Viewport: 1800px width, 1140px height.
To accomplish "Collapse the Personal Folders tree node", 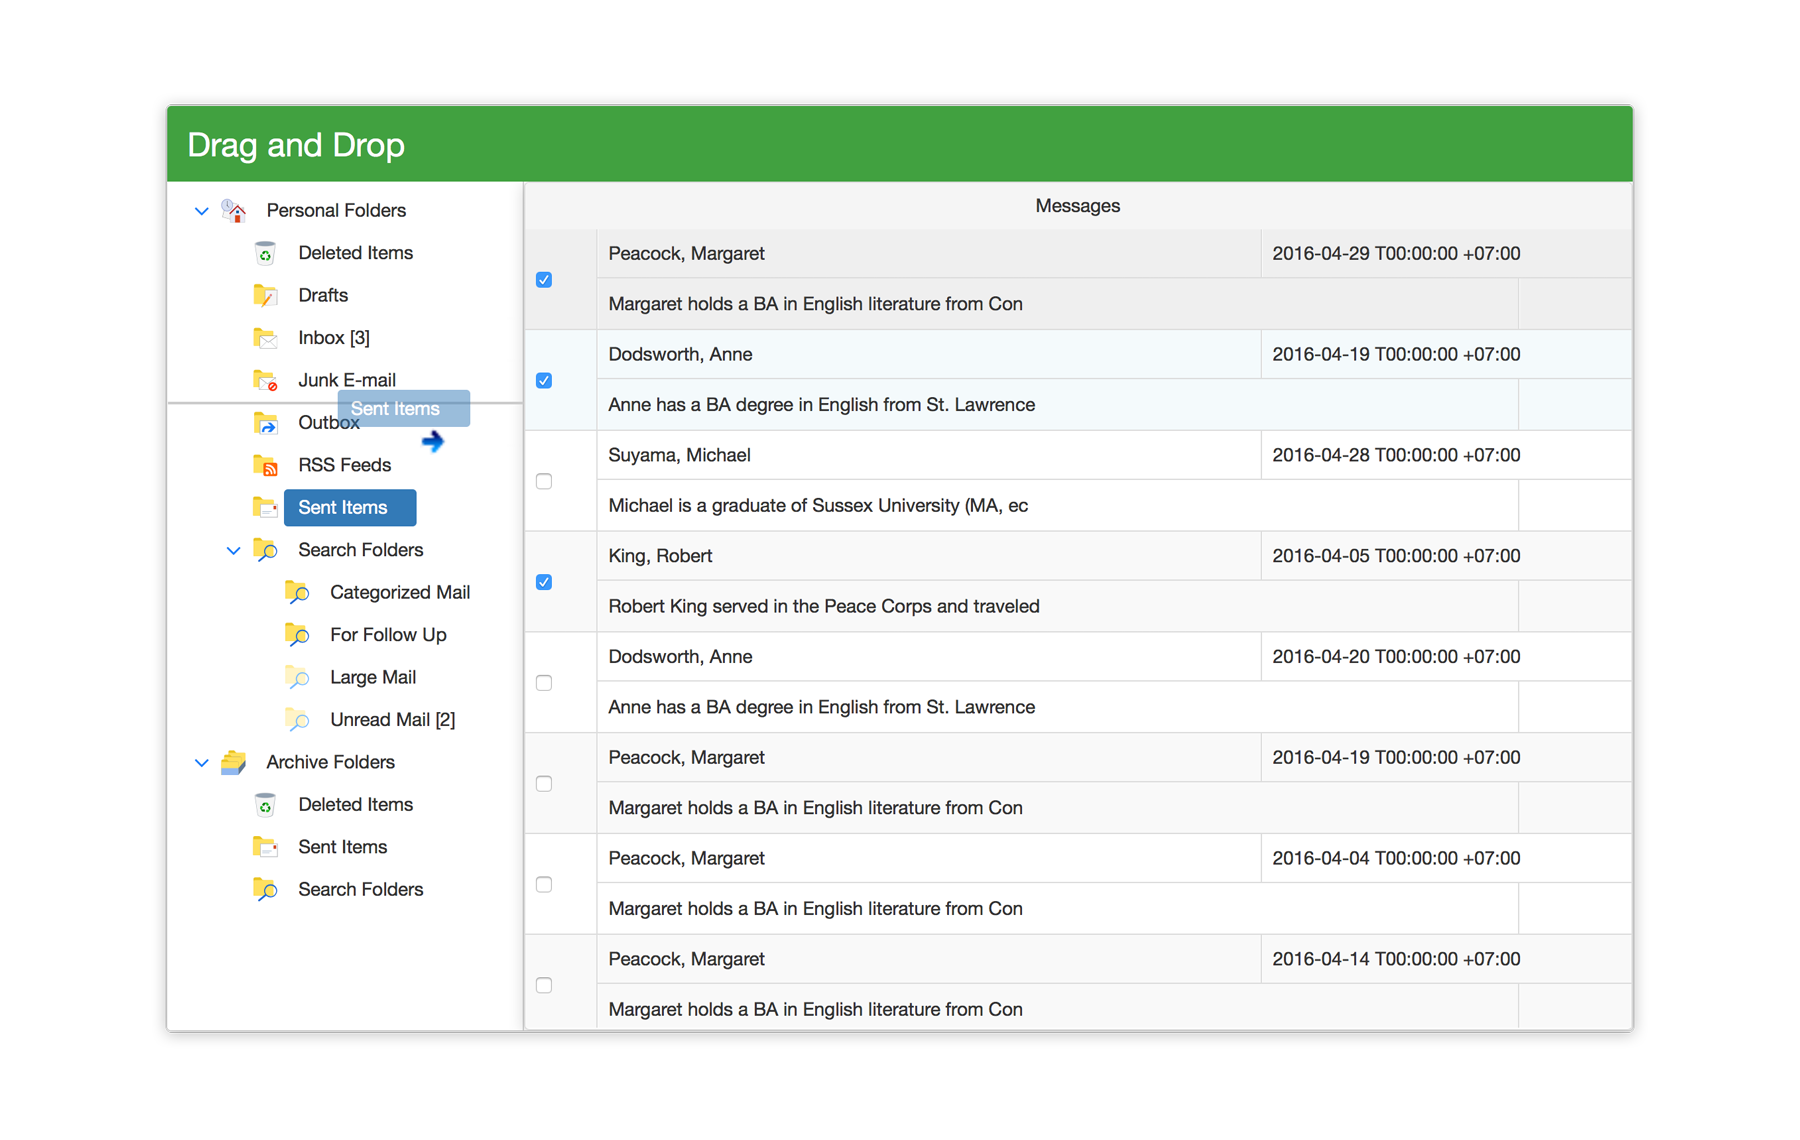I will (201, 211).
